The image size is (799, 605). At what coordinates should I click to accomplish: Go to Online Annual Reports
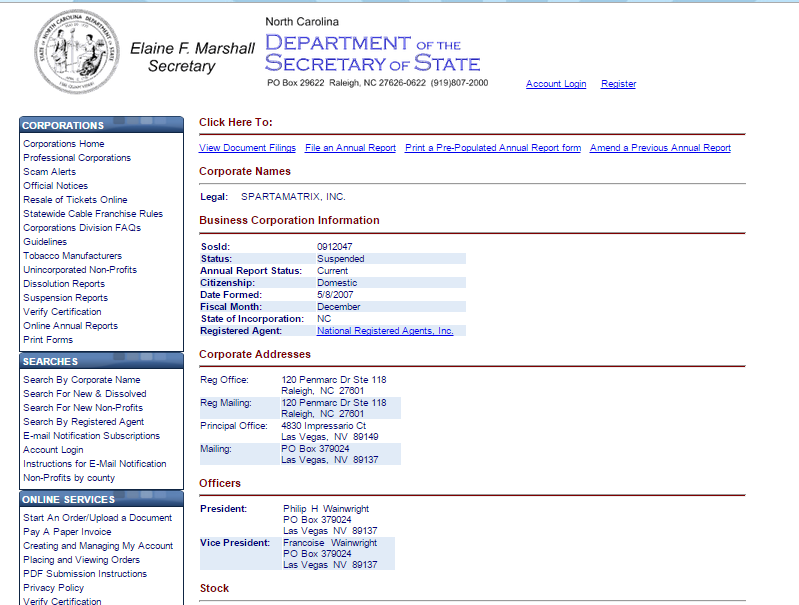[70, 326]
